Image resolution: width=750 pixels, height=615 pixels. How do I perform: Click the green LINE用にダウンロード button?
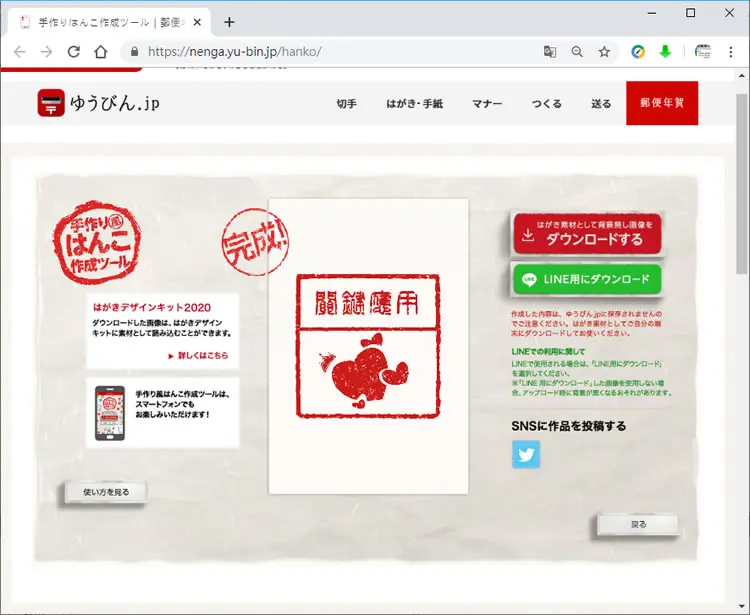click(x=587, y=279)
